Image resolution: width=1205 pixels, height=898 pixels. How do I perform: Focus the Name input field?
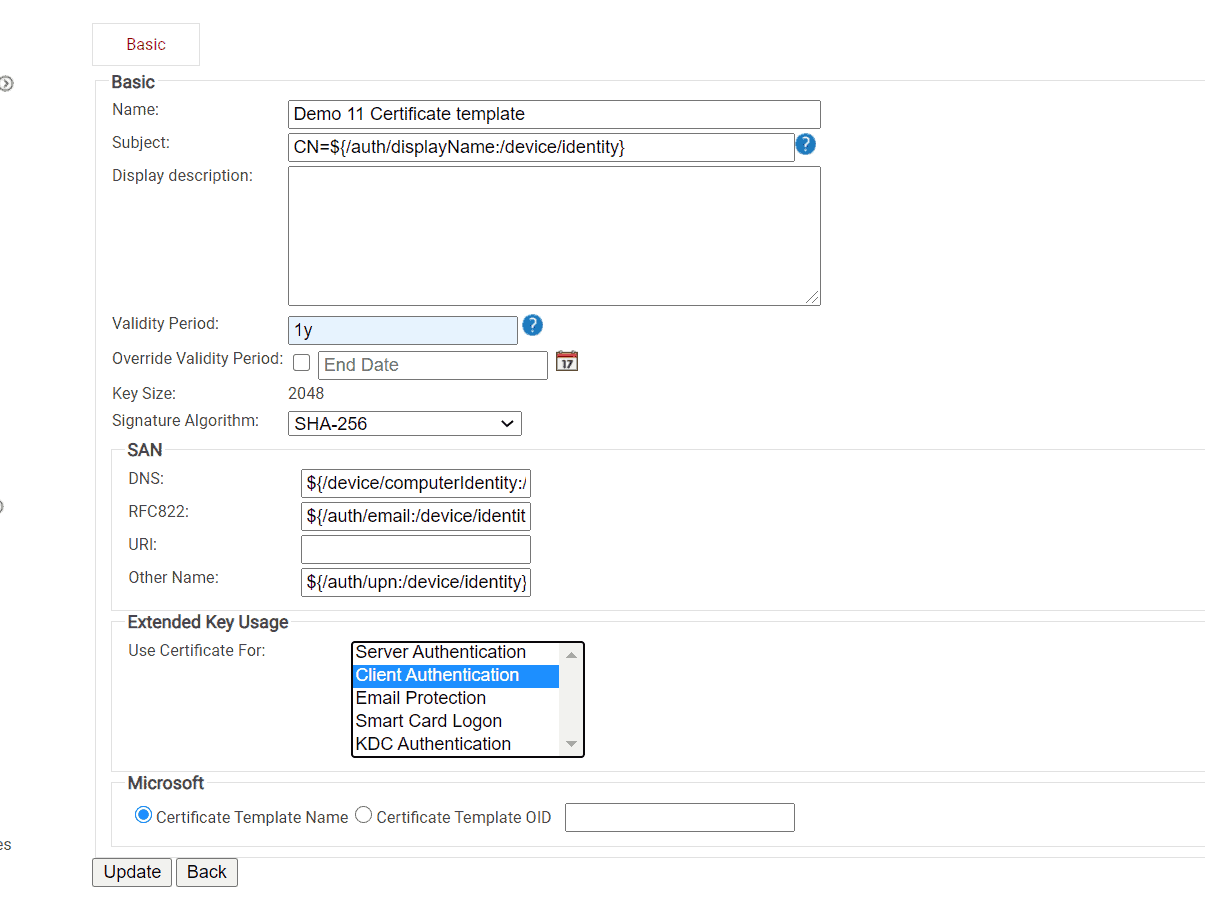[554, 114]
